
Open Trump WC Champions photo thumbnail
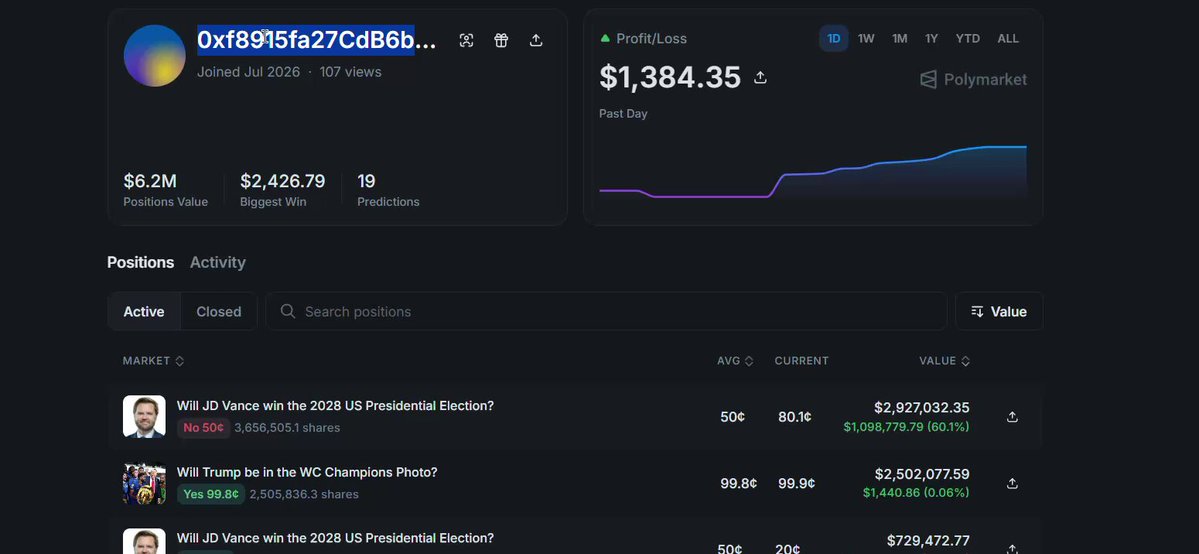pos(144,483)
